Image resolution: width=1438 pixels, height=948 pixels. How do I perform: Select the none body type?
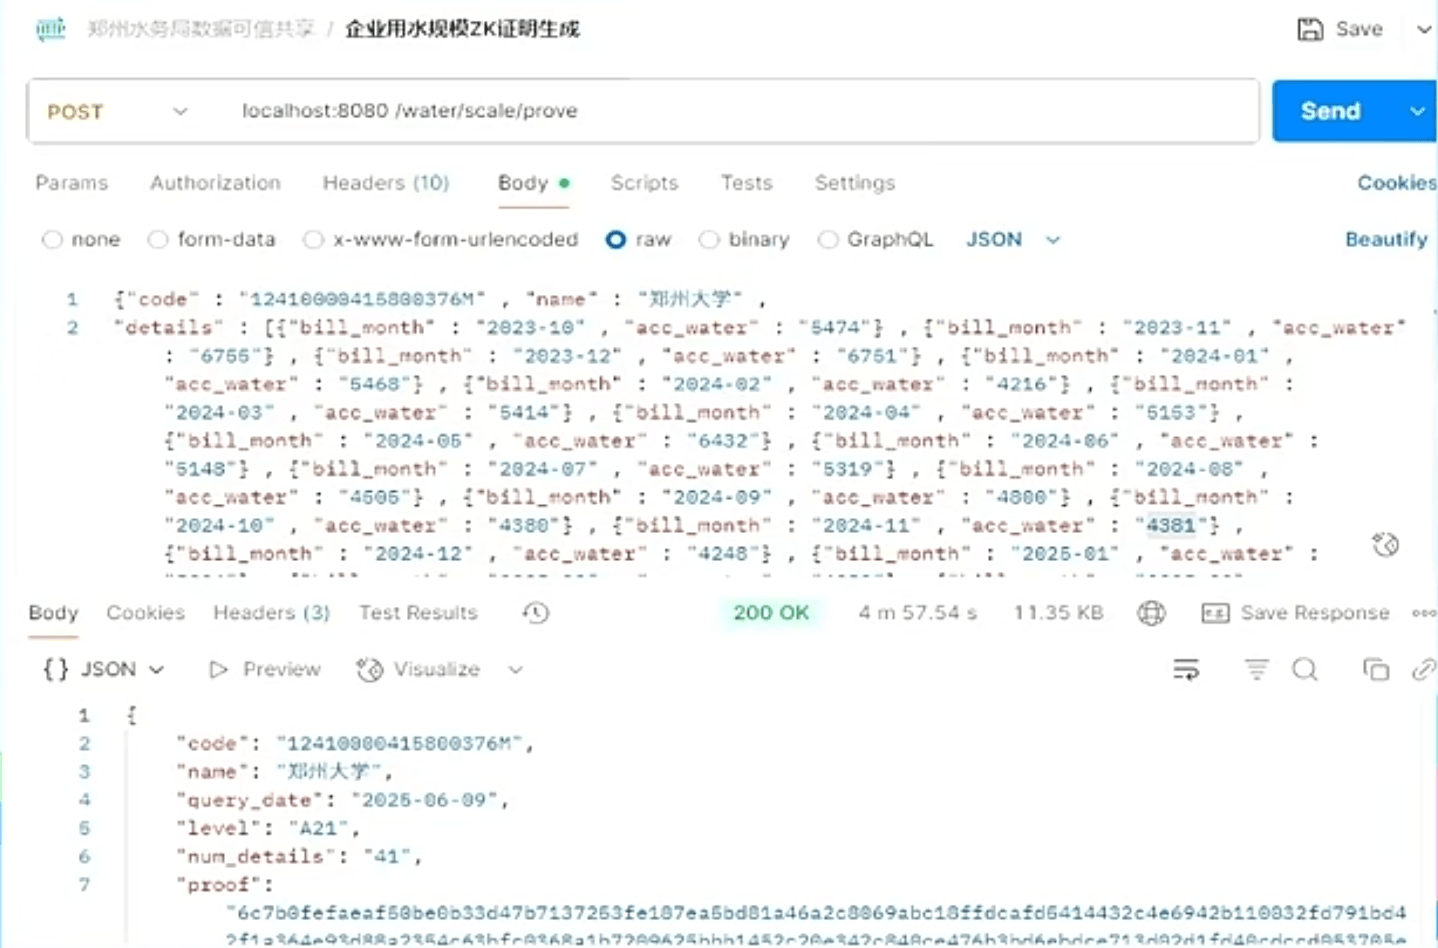click(x=81, y=239)
